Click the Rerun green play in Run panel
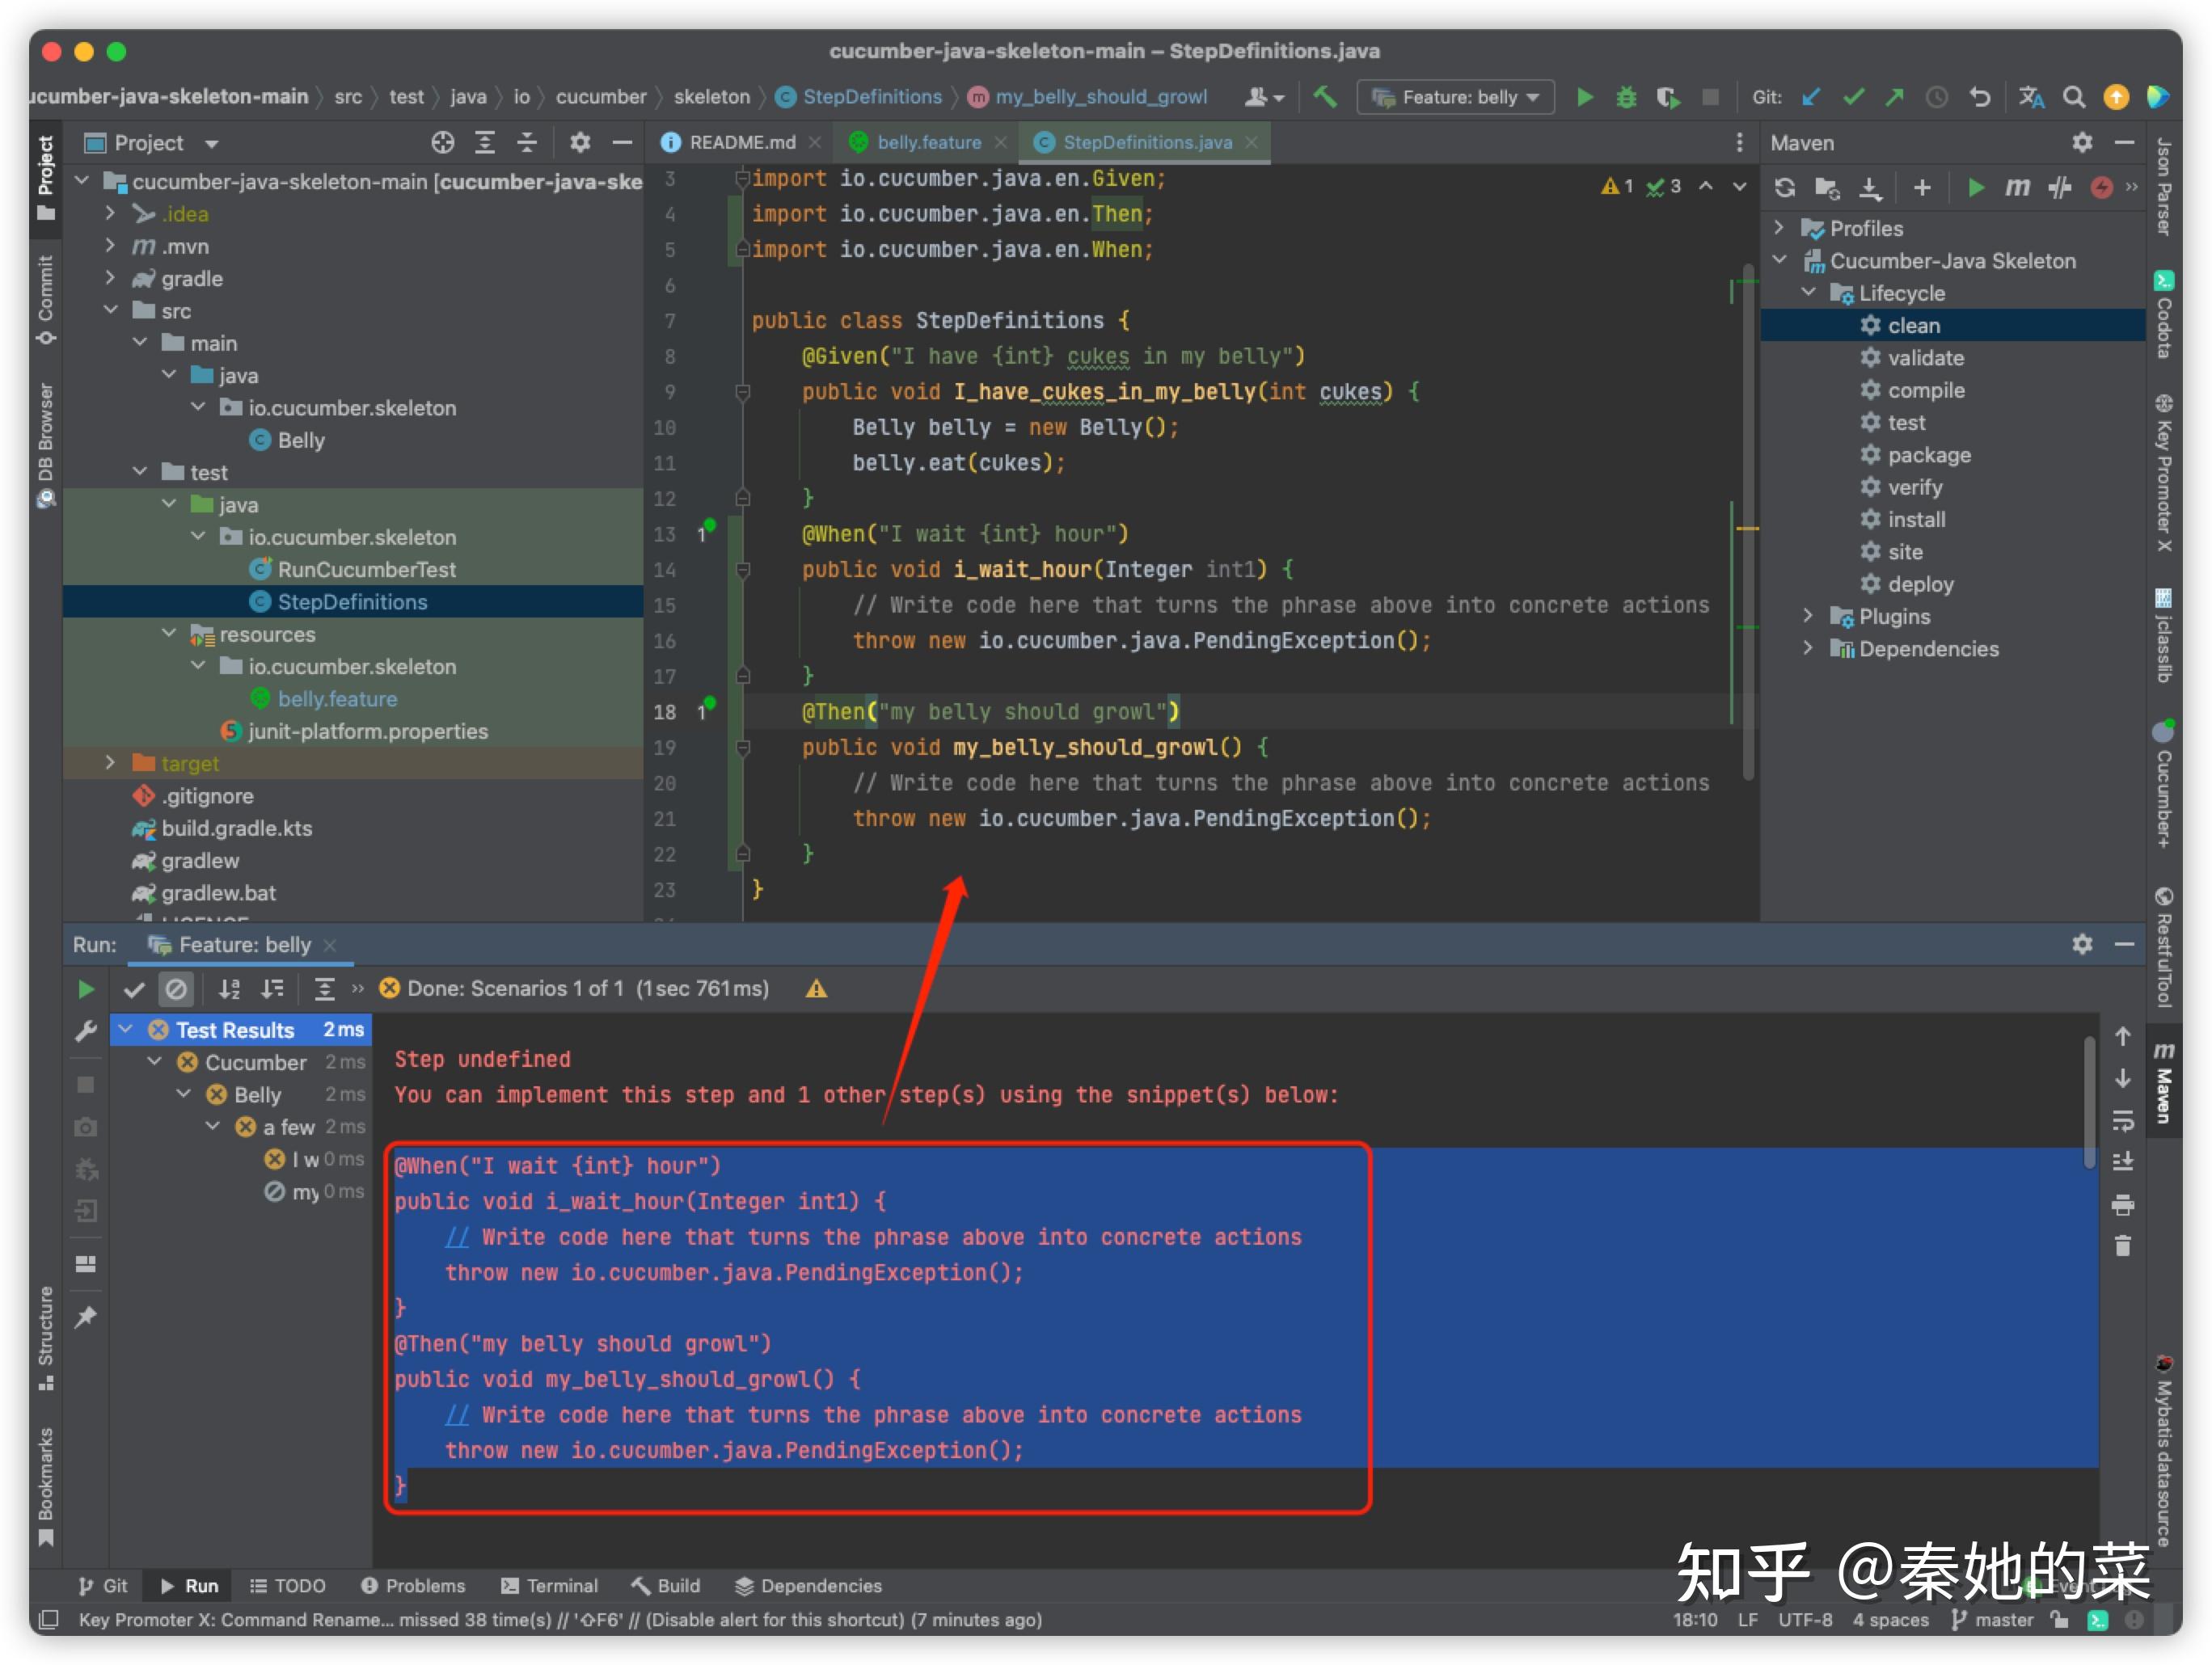This screenshot has height=1665, width=2212. click(86, 989)
